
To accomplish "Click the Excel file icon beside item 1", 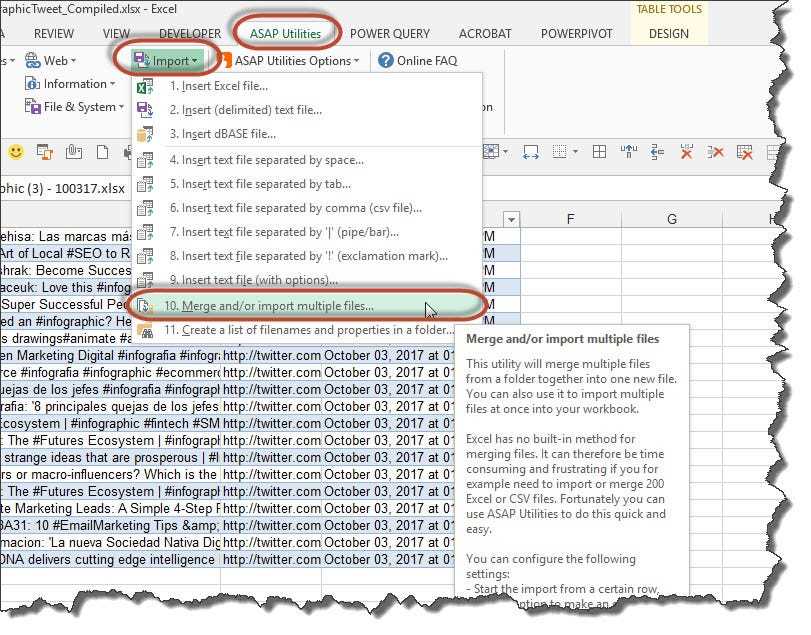I will pos(145,86).
